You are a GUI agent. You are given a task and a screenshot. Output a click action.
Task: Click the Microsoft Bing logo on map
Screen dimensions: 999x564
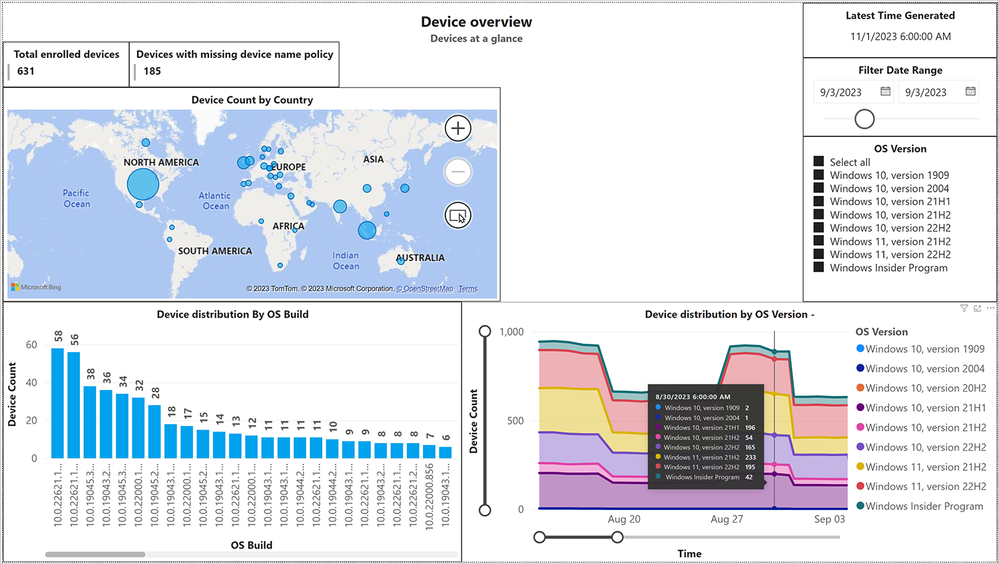(36, 287)
